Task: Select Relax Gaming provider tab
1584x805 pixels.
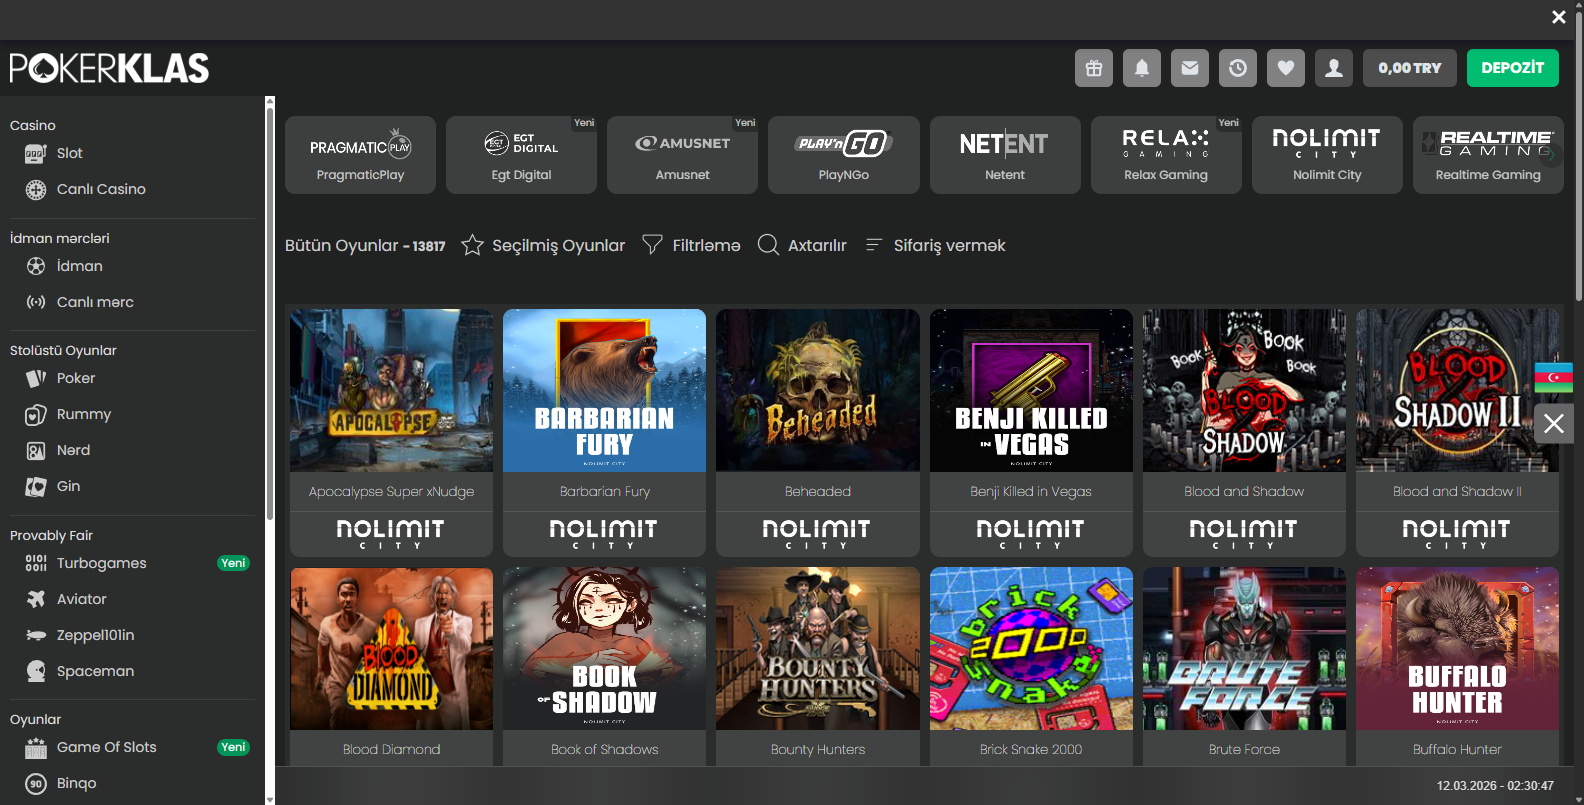Action: click(x=1166, y=154)
